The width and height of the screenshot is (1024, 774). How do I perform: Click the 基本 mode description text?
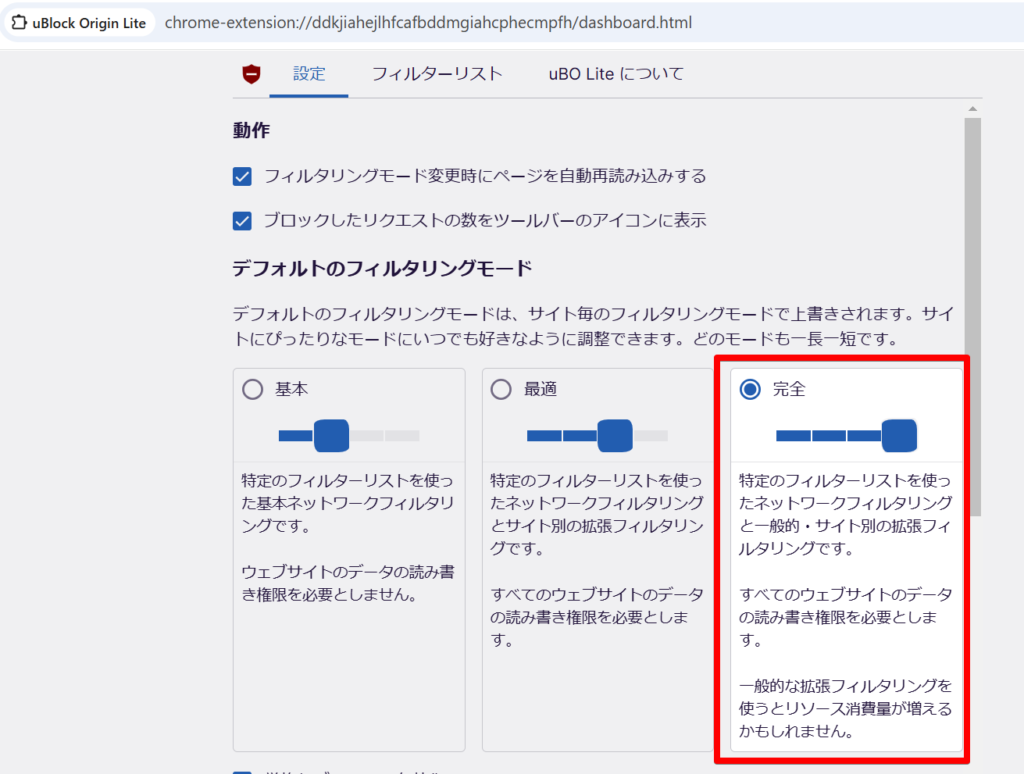click(348, 537)
